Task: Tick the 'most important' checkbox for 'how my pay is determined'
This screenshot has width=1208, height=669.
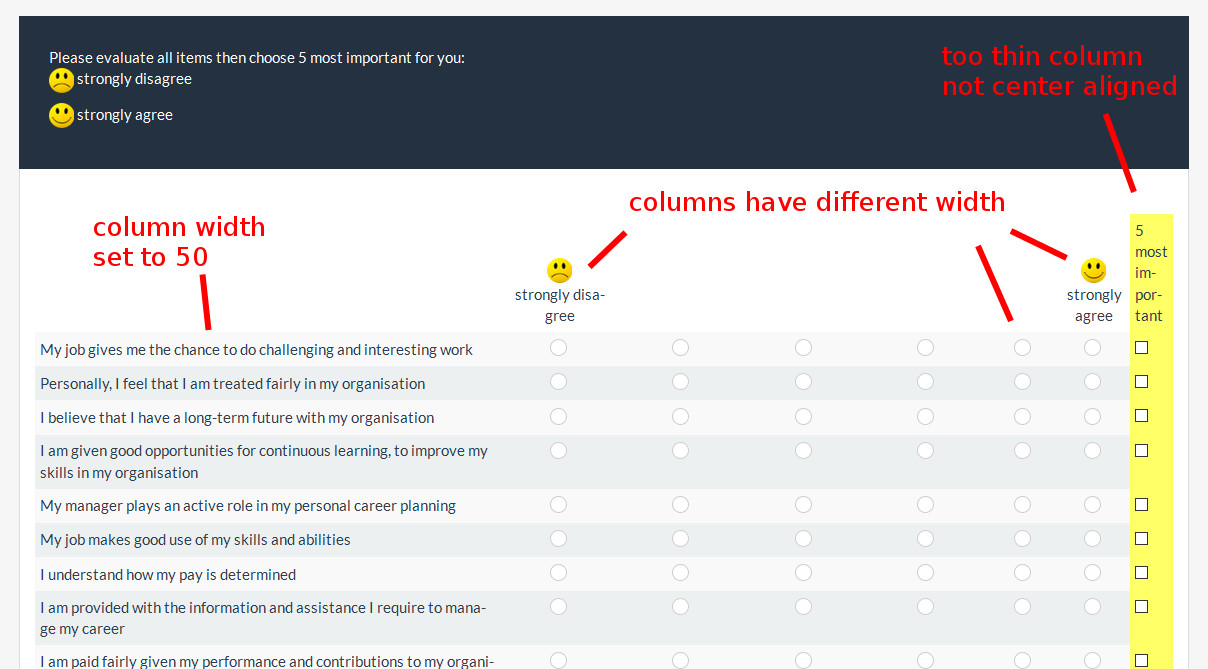Action: 1141,573
